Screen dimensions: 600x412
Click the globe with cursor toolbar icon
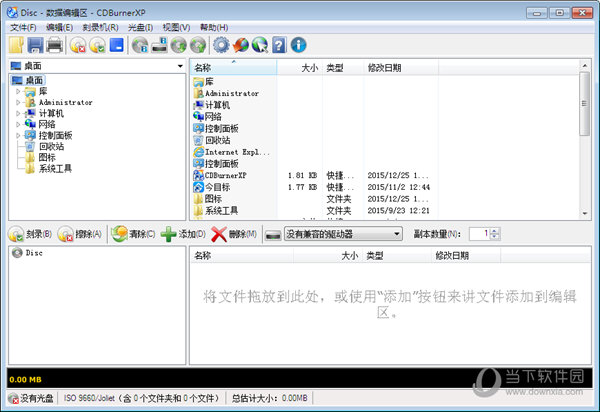coord(260,45)
